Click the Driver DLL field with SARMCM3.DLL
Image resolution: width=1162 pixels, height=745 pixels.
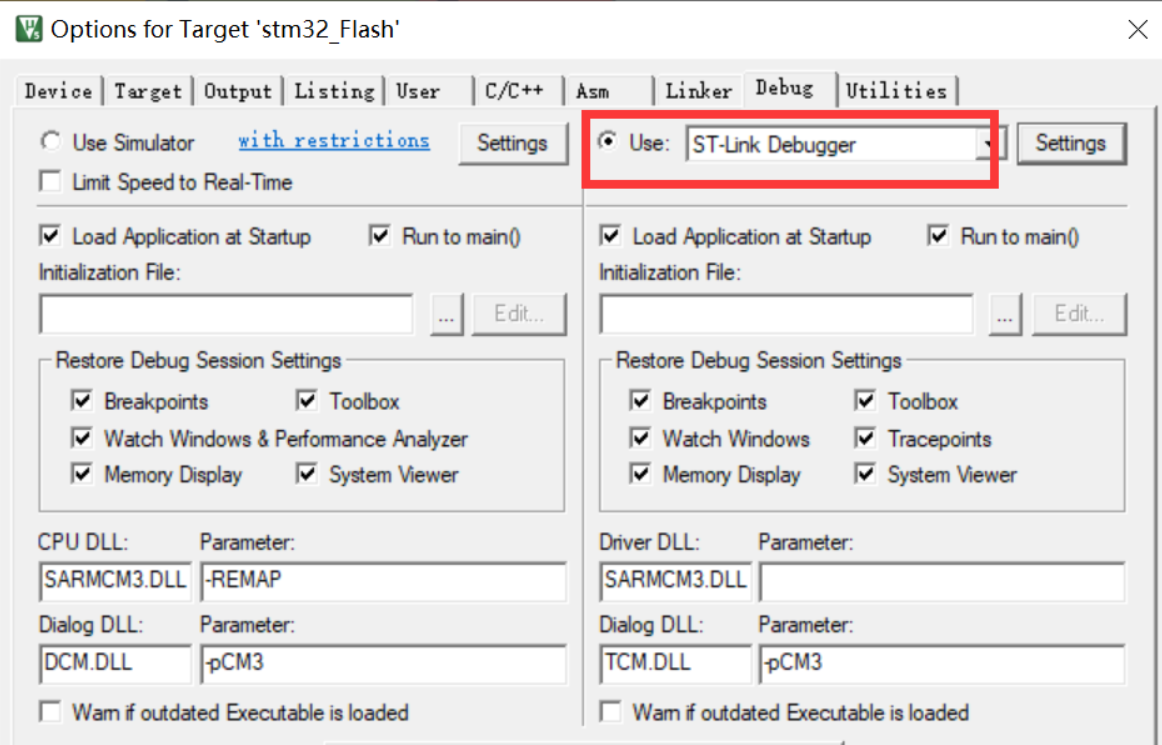(x=675, y=580)
